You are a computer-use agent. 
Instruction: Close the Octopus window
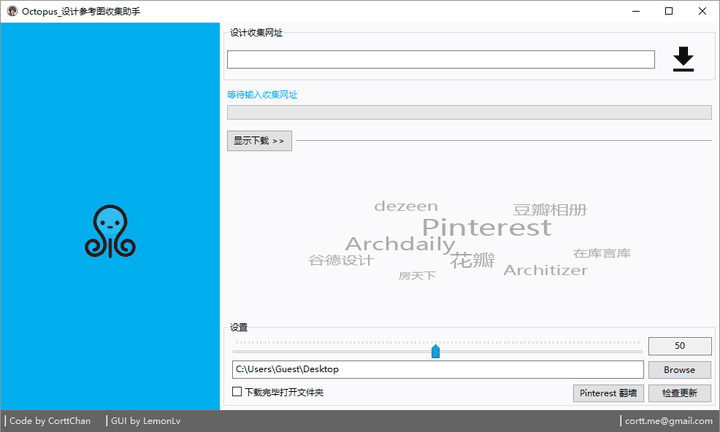pos(702,11)
